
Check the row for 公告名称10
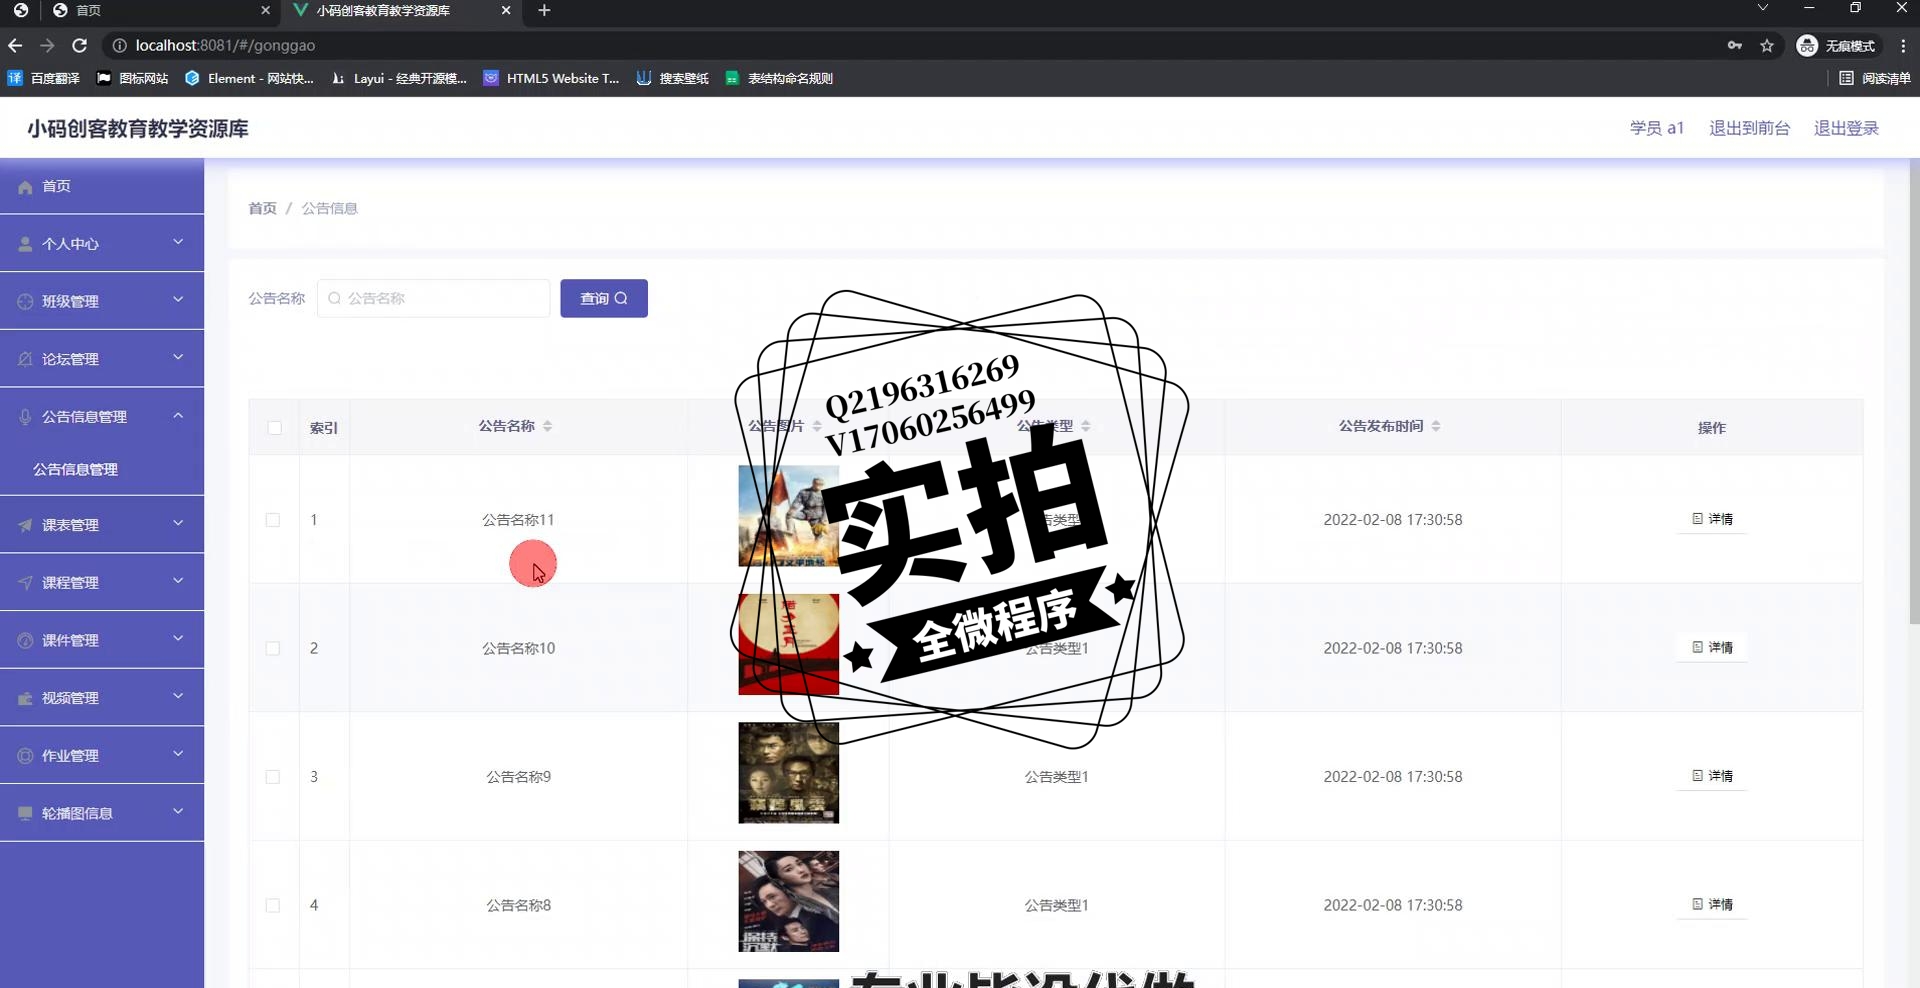coord(273,648)
